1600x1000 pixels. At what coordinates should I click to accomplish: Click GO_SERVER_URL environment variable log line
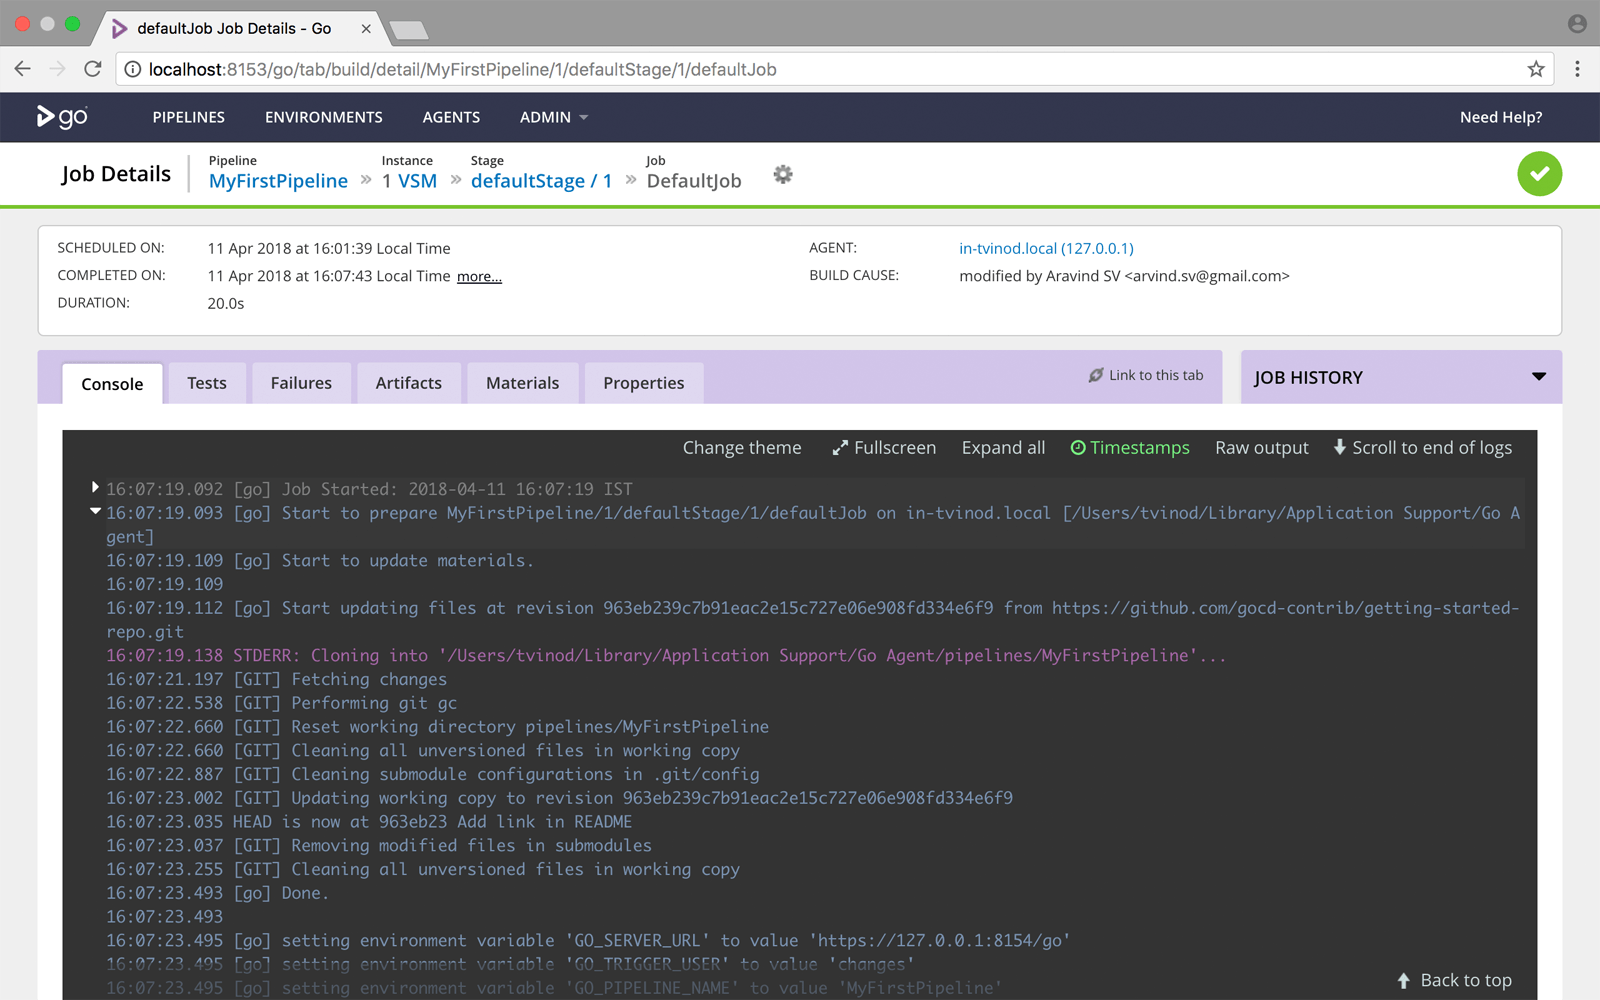pos(588,941)
